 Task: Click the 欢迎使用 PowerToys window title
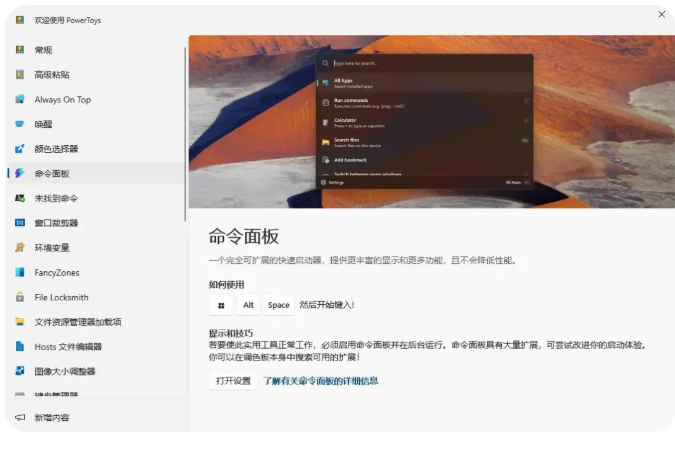[68, 20]
